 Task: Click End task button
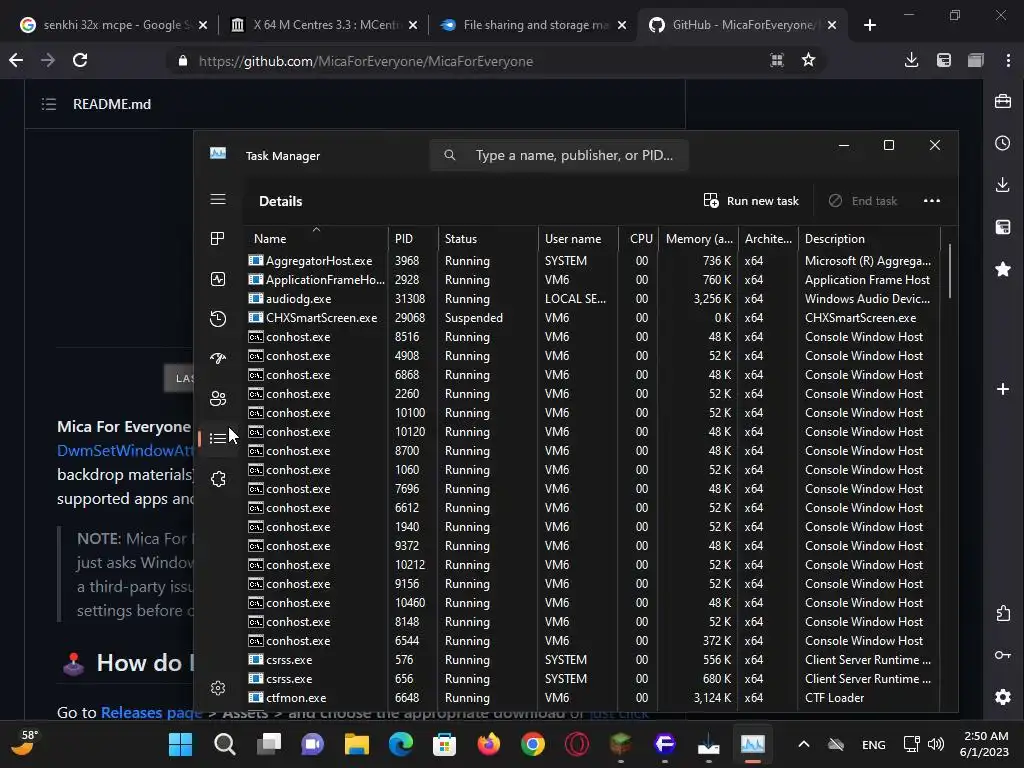click(x=863, y=200)
